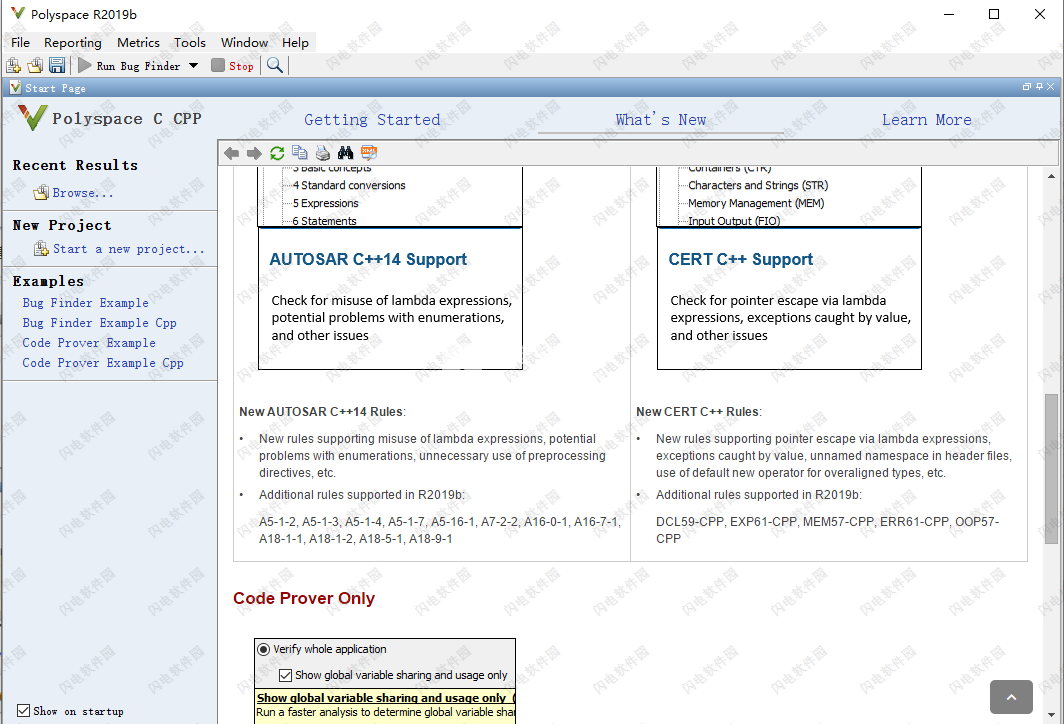Open the Window menu
The image size is (1064, 724).
click(x=244, y=42)
